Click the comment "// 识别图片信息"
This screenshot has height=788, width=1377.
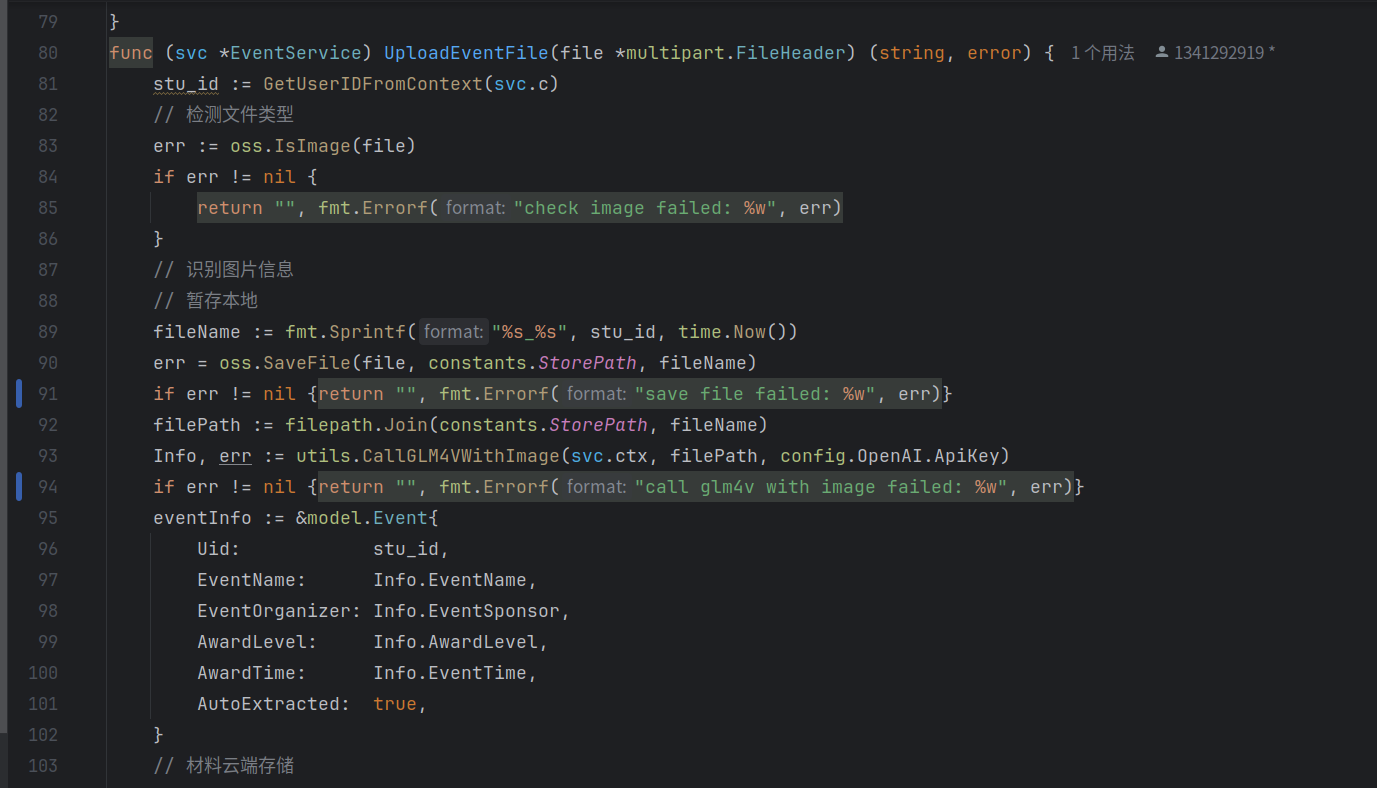224,270
